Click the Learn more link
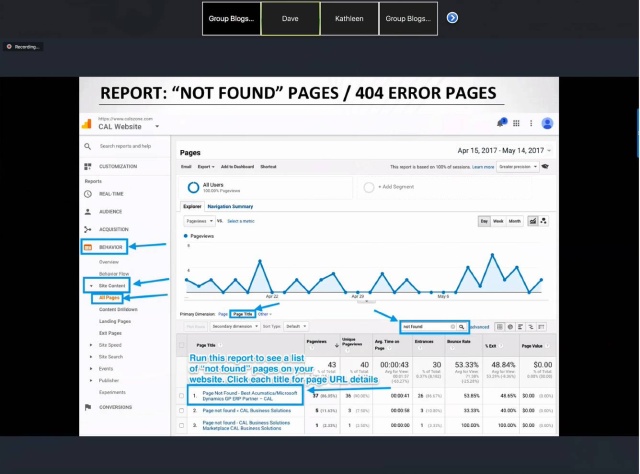 point(483,167)
